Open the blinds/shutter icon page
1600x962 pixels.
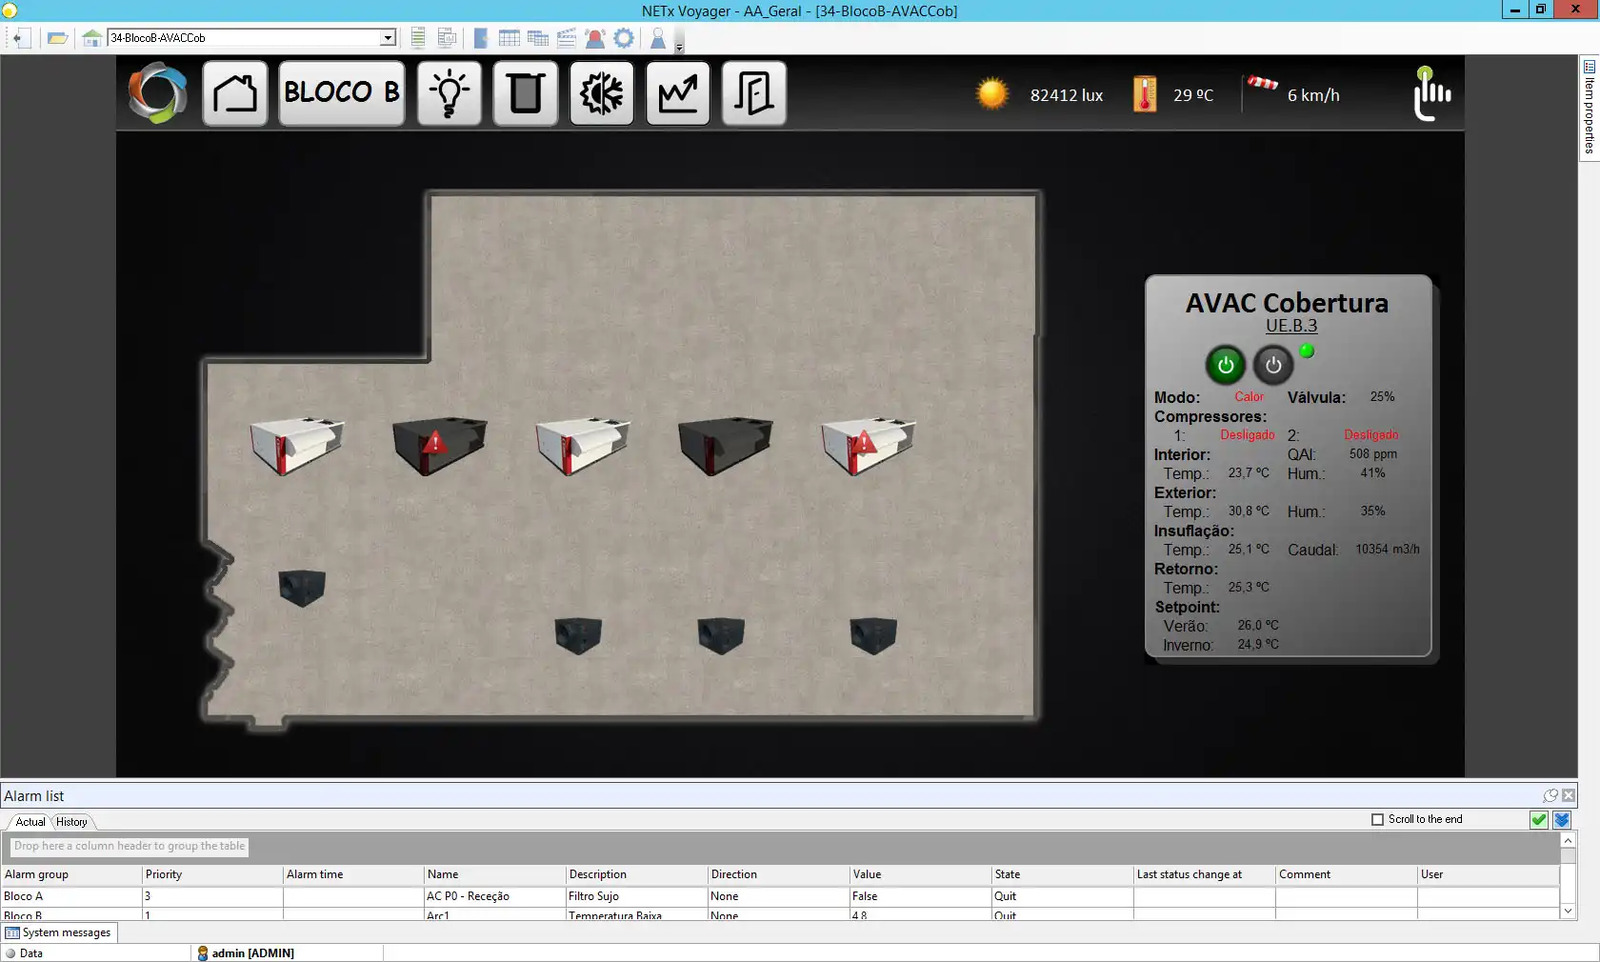click(525, 93)
